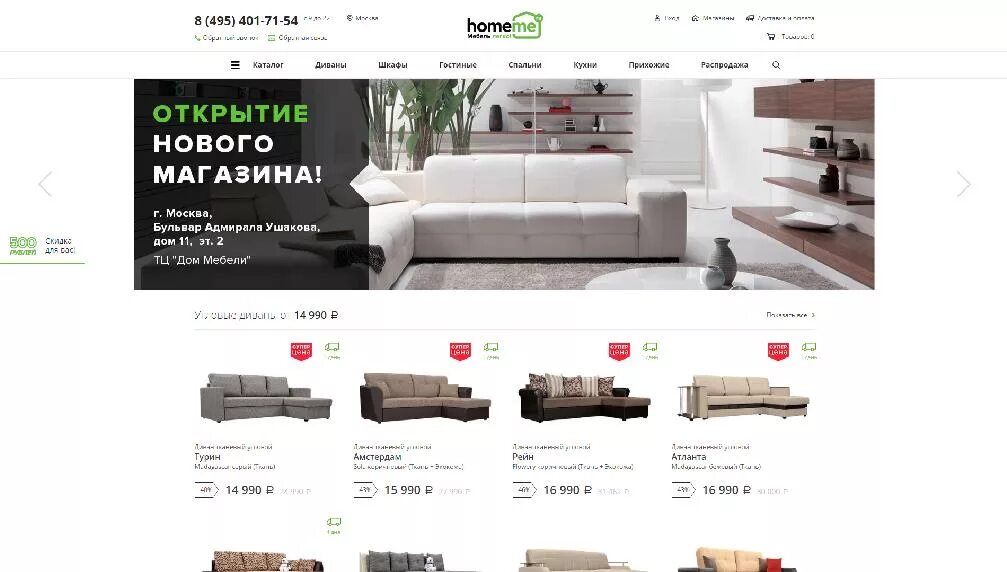Viewport: 1007px width, 572px height.
Task: Open the Атланта sofa product name
Action: [688, 456]
